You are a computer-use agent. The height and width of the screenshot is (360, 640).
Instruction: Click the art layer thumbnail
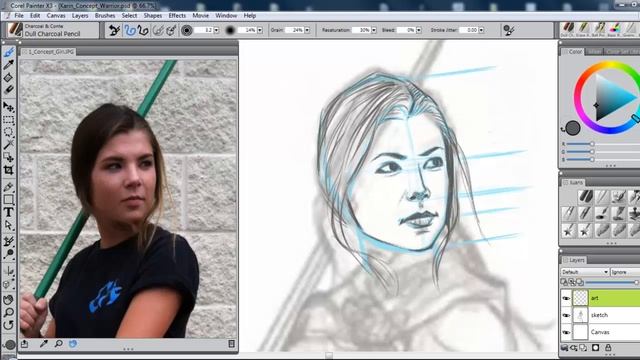click(580, 298)
